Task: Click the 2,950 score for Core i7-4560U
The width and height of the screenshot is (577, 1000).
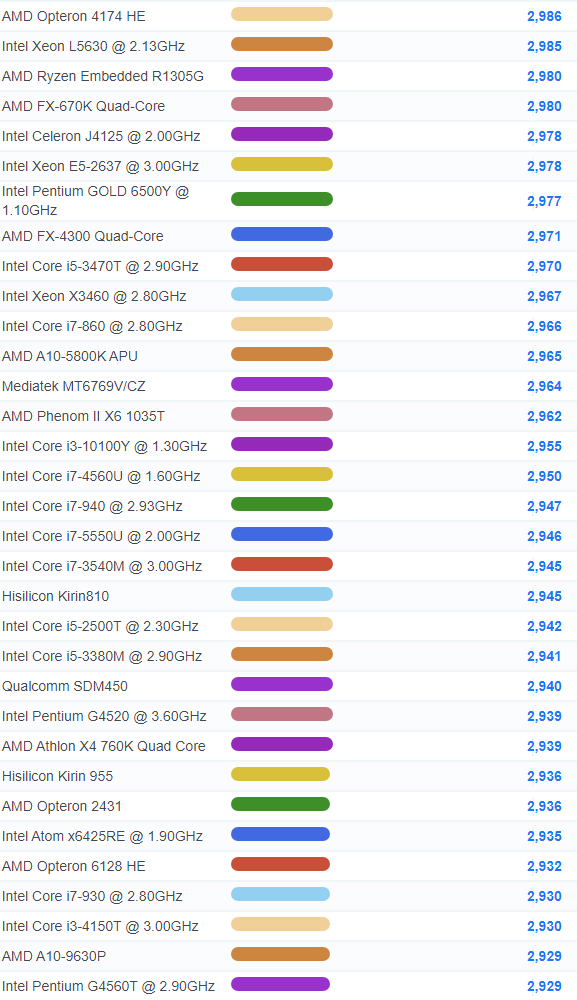Action: pyautogui.click(x=544, y=476)
